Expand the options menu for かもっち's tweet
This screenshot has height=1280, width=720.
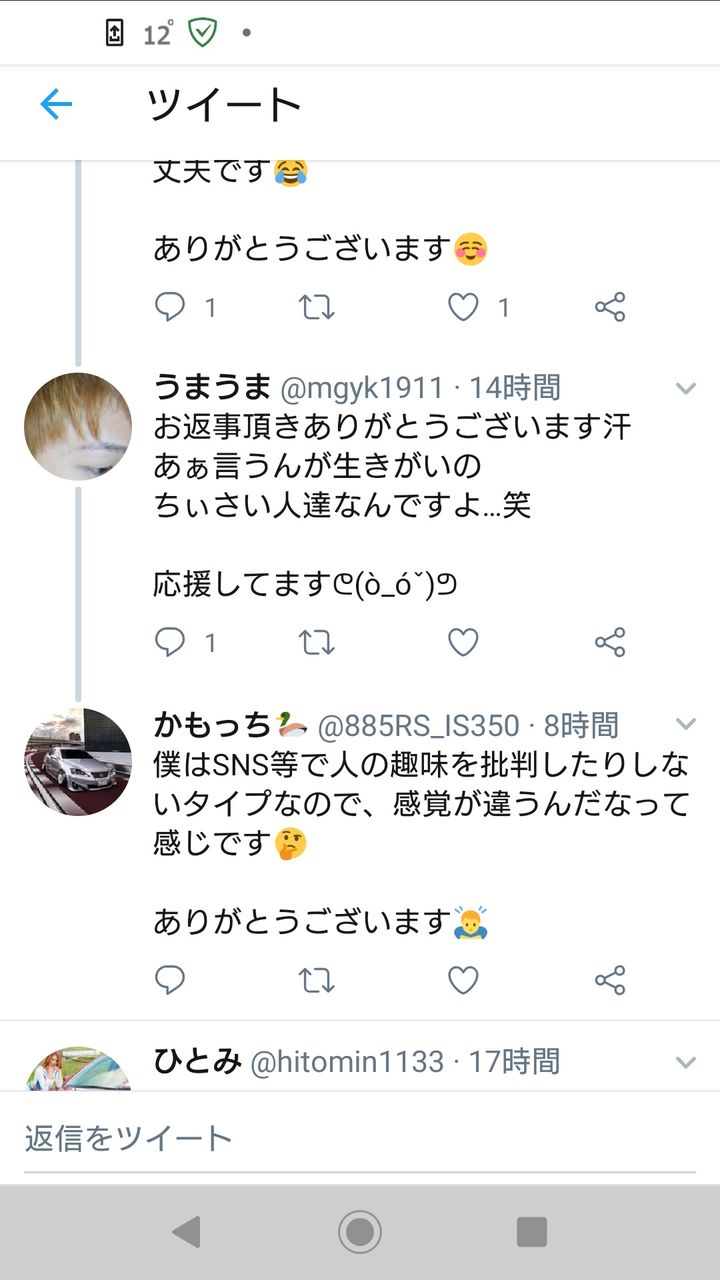[x=686, y=724]
